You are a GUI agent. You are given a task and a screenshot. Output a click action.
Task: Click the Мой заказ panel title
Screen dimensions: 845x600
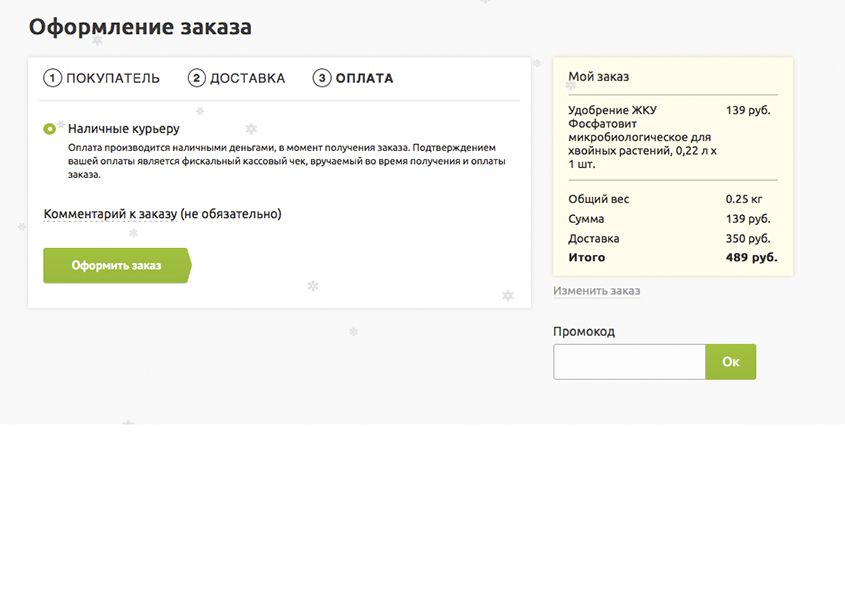[x=599, y=77]
